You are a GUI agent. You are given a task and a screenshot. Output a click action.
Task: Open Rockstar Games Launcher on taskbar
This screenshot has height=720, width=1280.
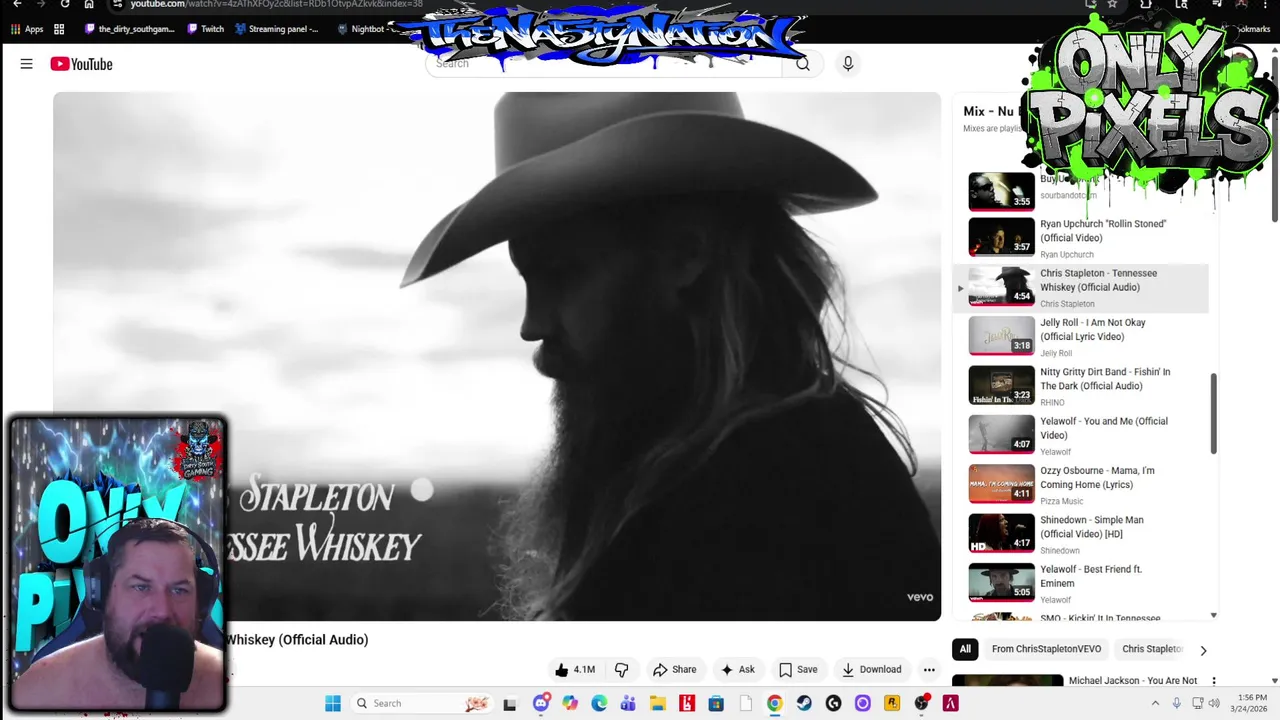coord(892,703)
